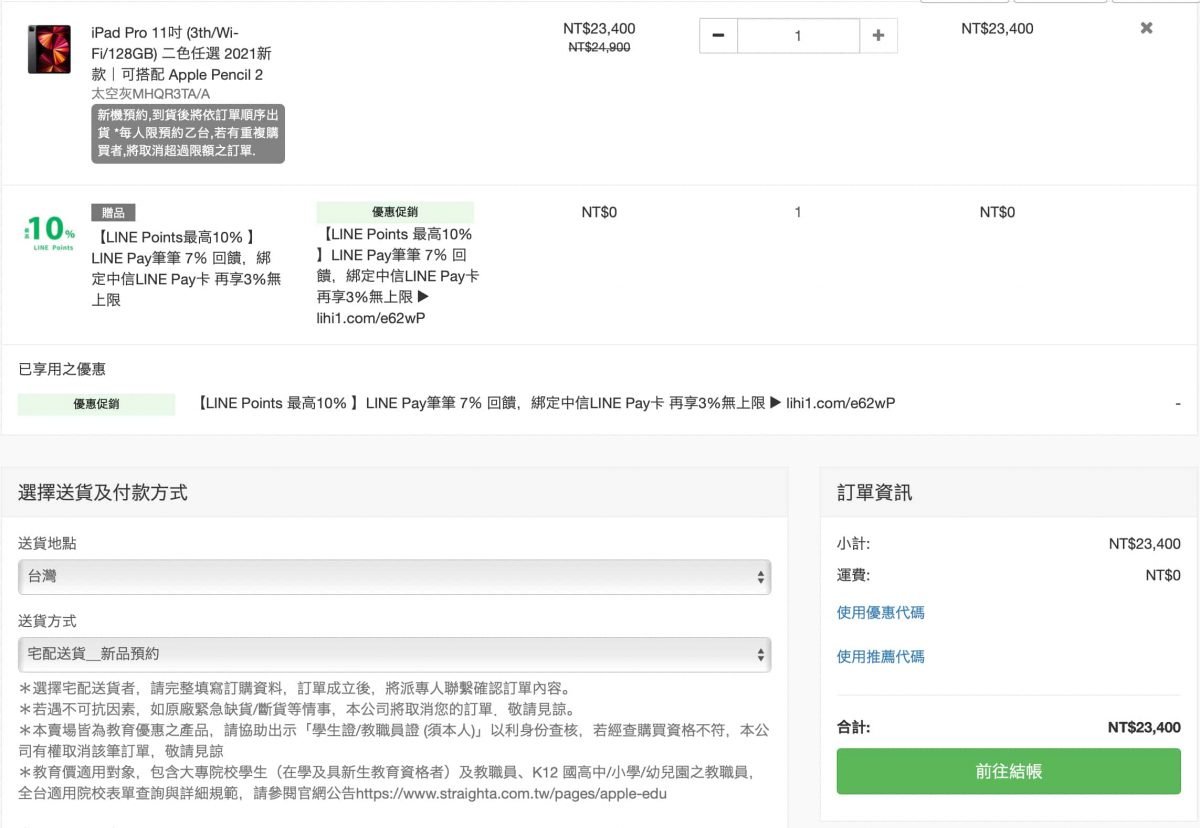Click the 送貨方式 label

pyautogui.click(x=47, y=621)
